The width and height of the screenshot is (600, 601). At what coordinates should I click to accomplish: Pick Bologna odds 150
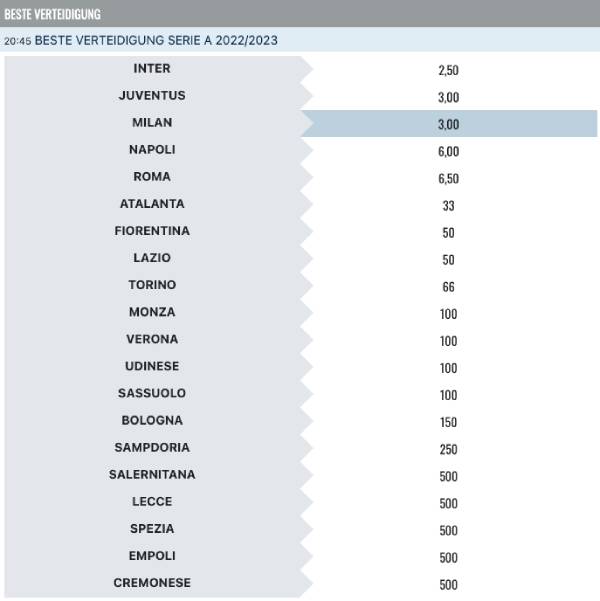point(449,422)
